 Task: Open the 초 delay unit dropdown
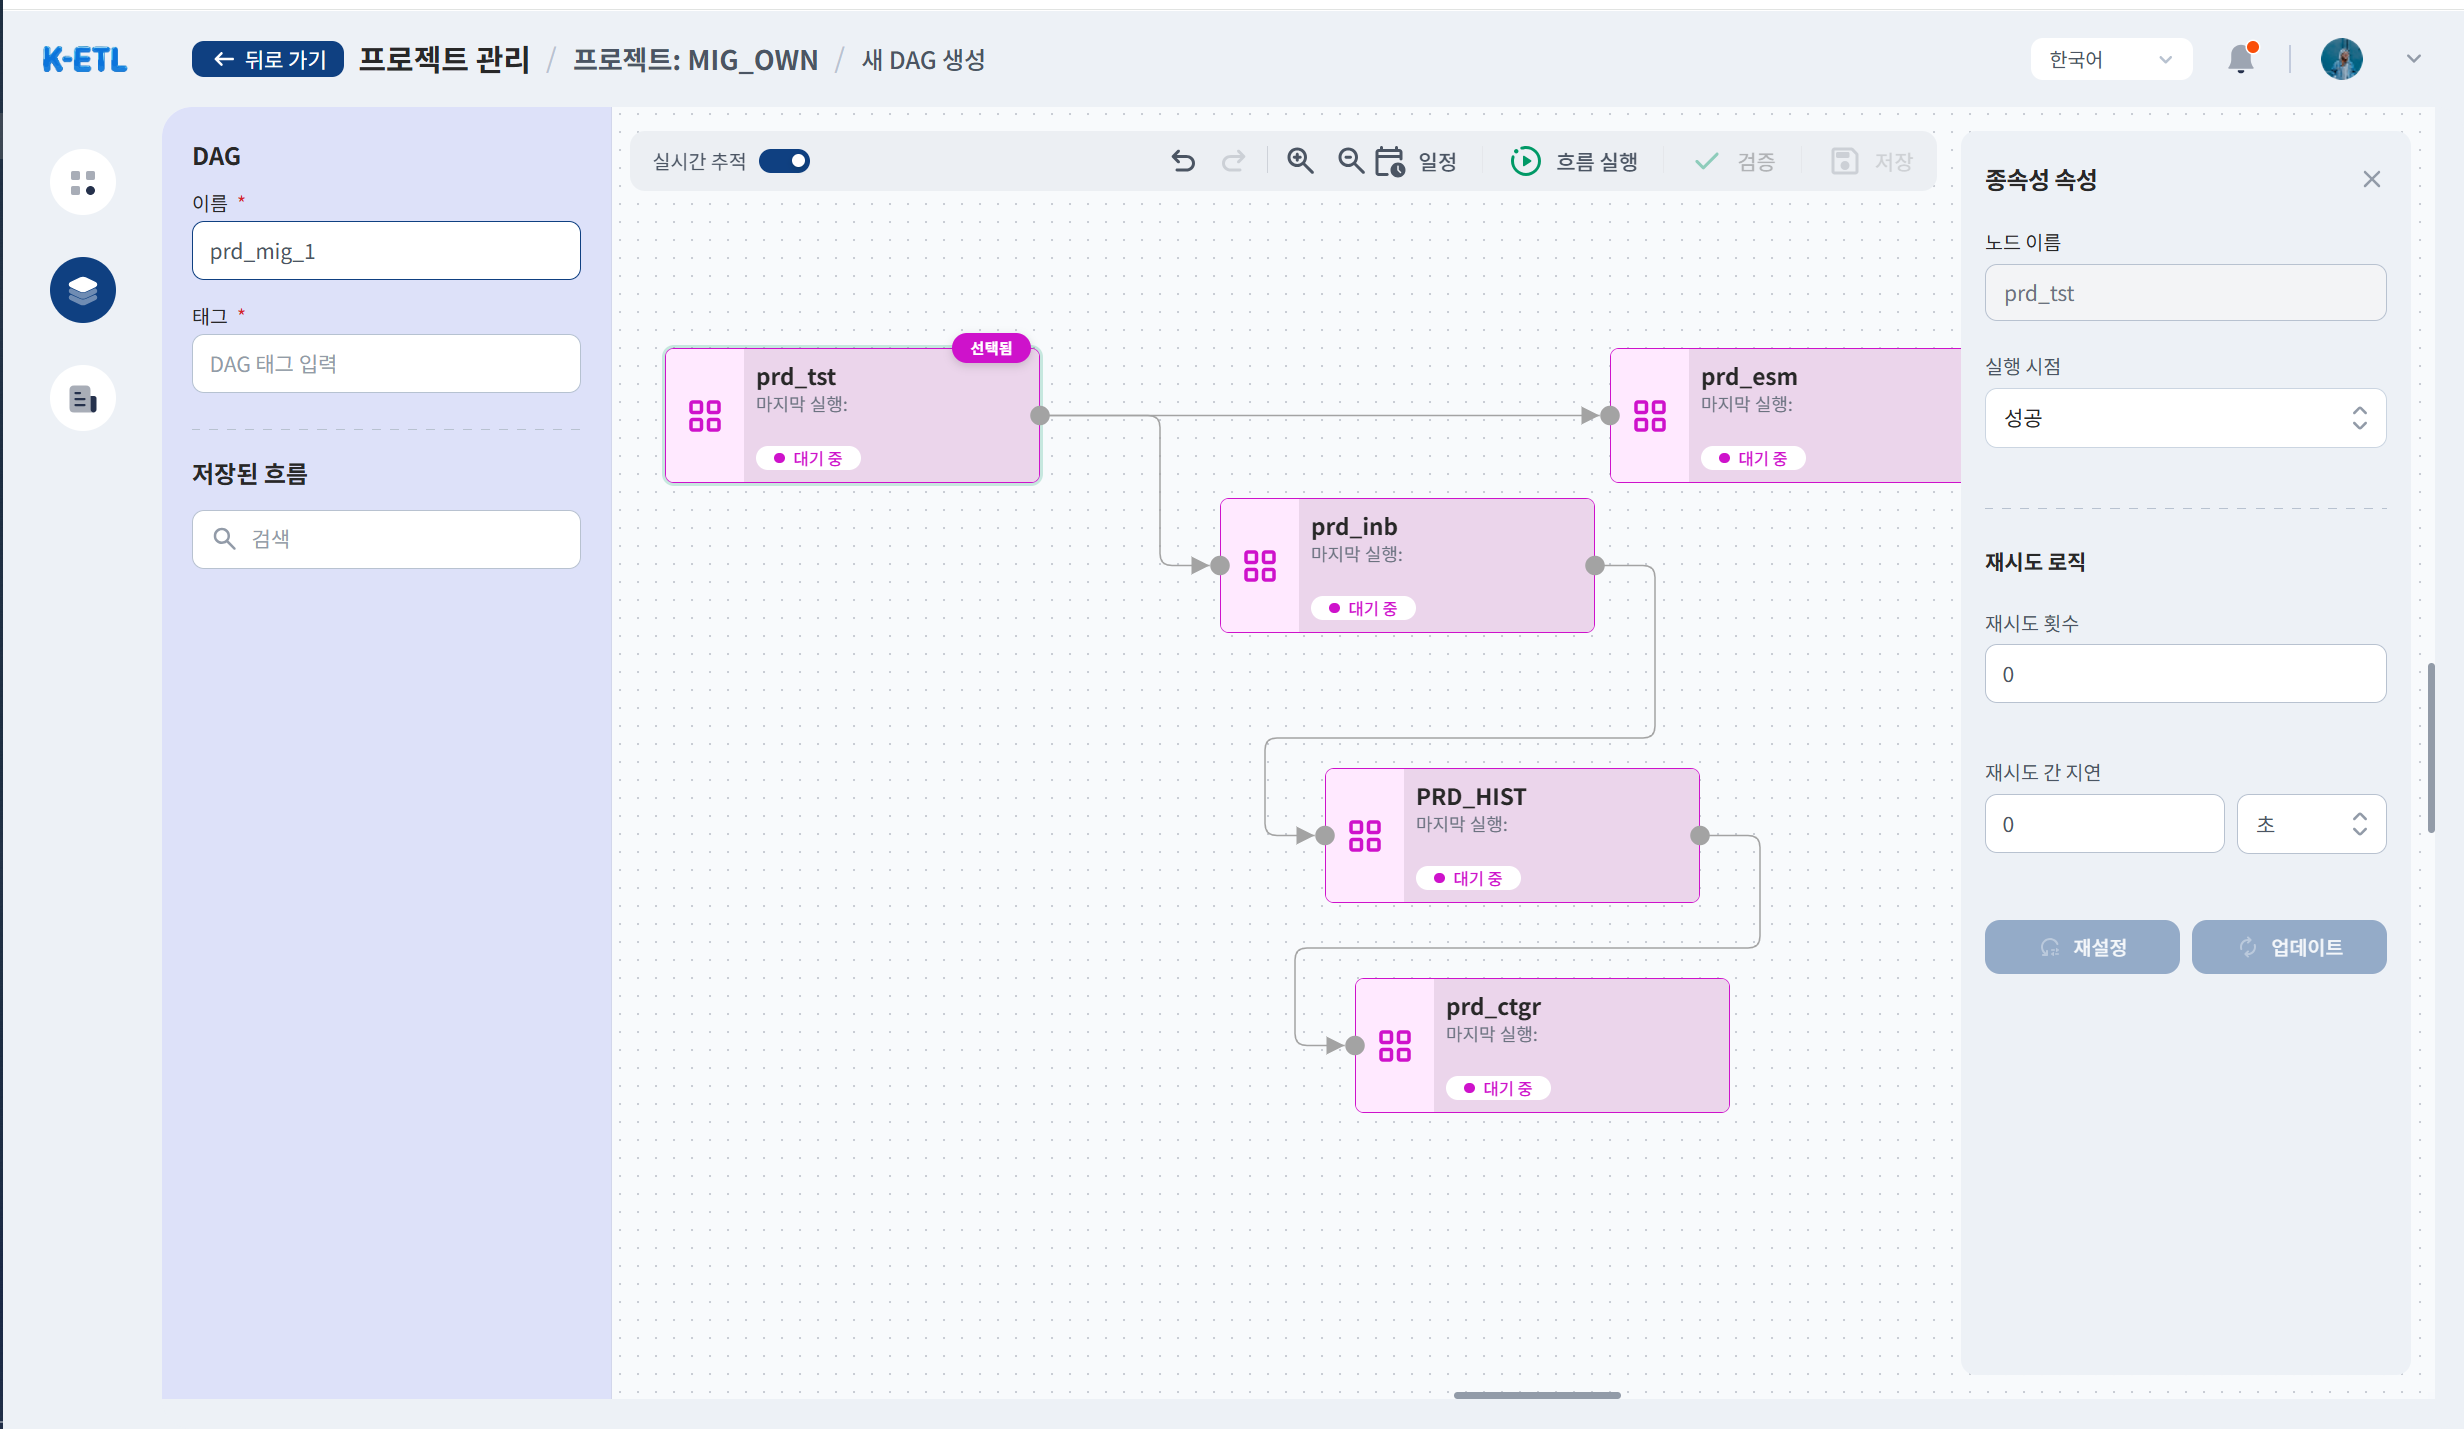(2311, 824)
